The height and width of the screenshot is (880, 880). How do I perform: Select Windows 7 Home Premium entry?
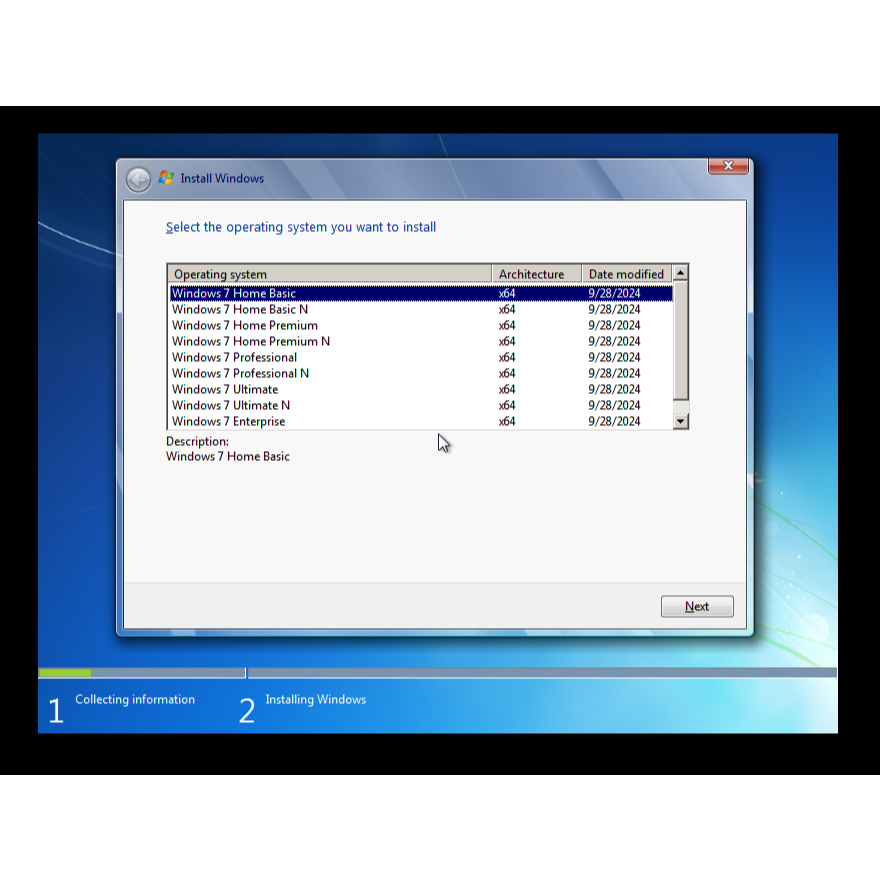[421, 326]
